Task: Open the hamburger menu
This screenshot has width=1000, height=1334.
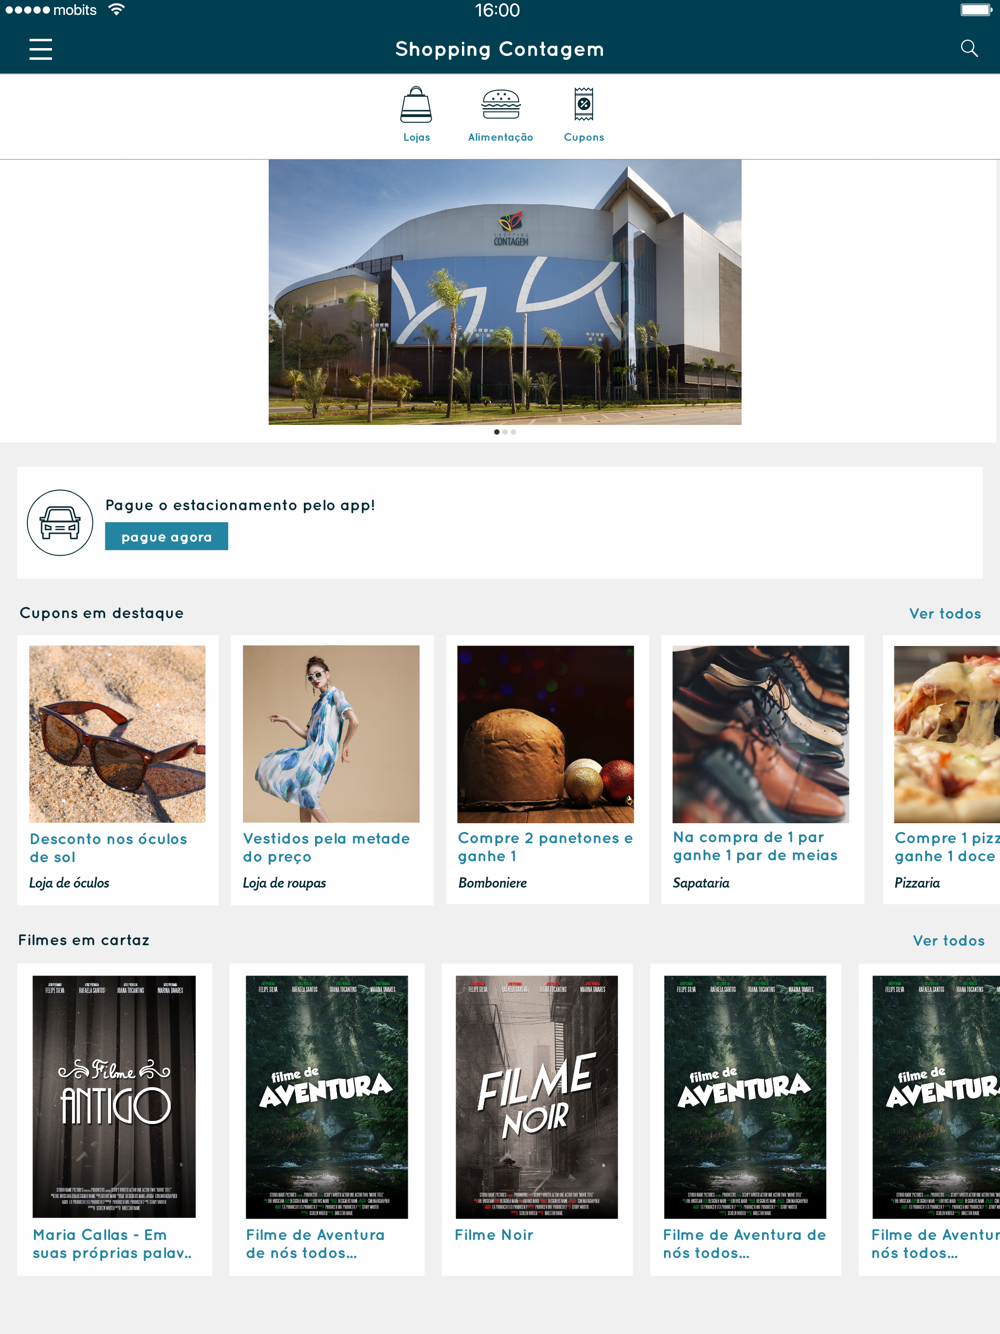Action: pos(40,49)
